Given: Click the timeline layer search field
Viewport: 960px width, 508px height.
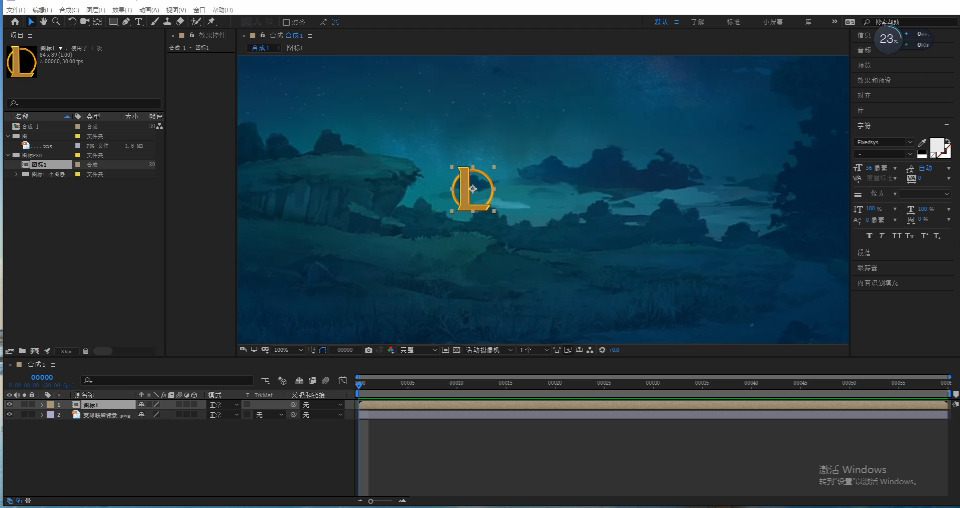Looking at the screenshot, I should point(167,380).
